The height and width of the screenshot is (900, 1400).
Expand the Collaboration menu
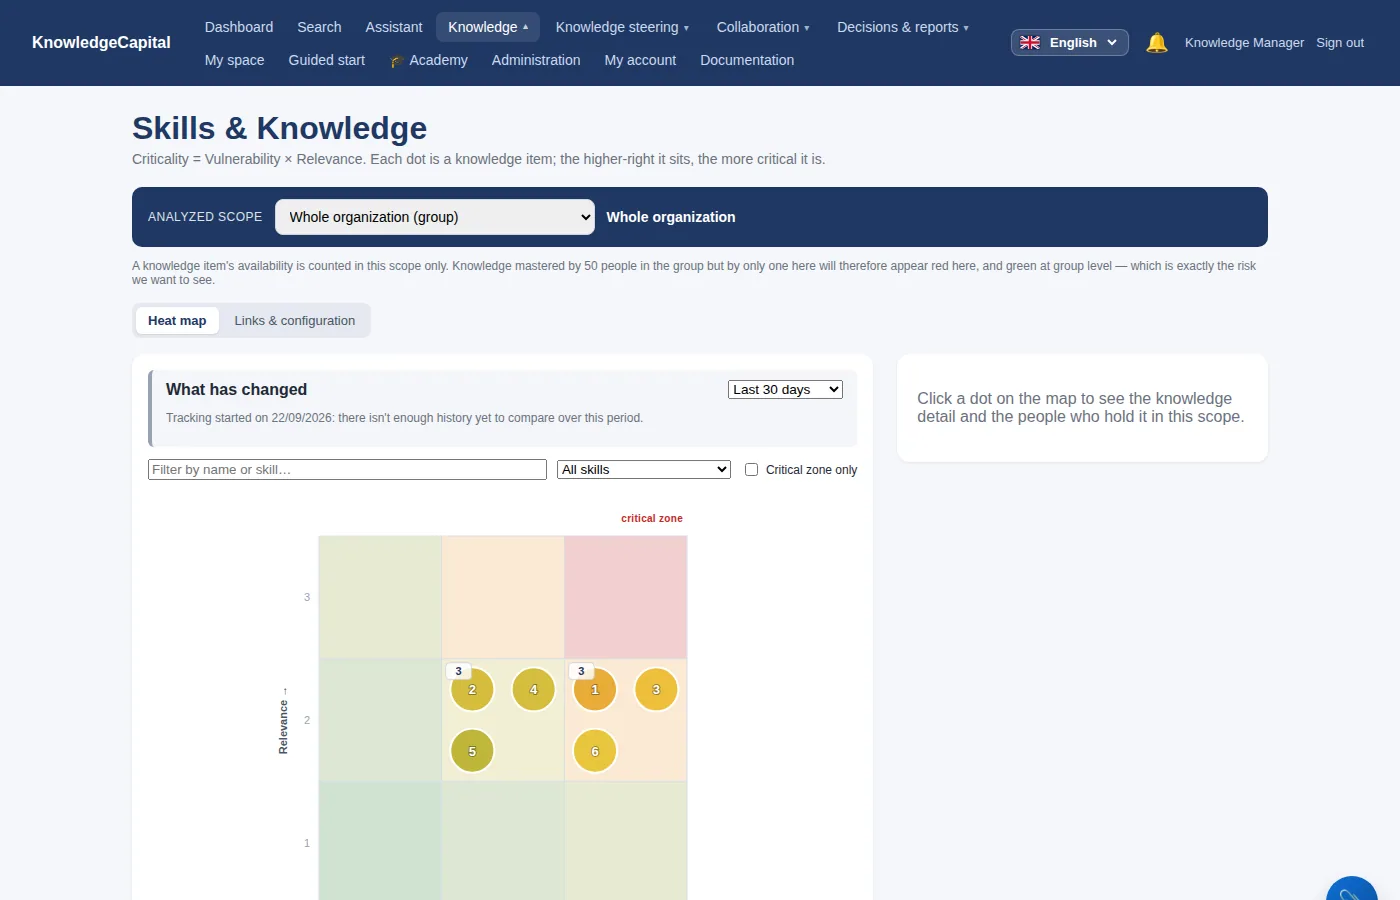pos(763,27)
